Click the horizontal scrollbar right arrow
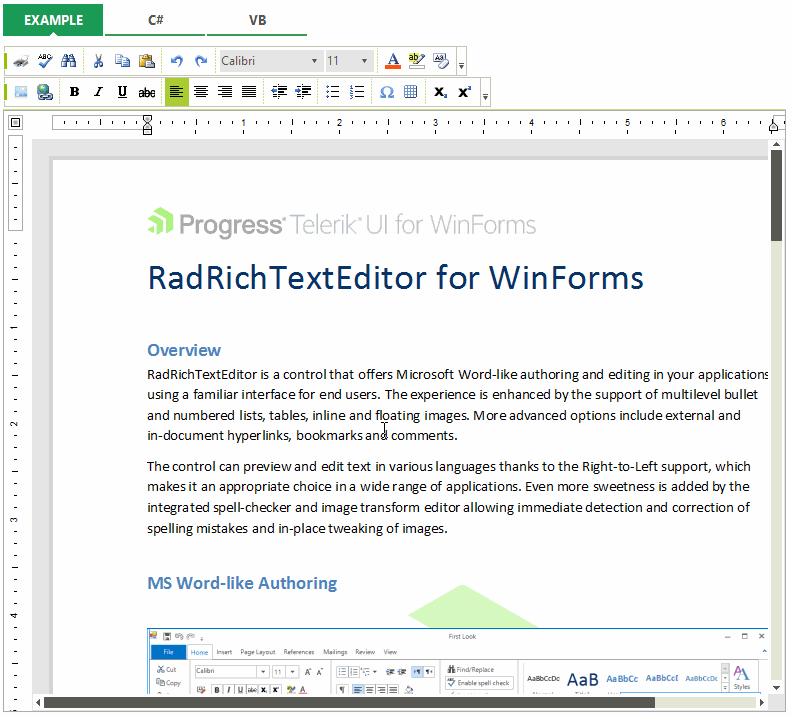The height and width of the screenshot is (717, 792). [x=762, y=702]
